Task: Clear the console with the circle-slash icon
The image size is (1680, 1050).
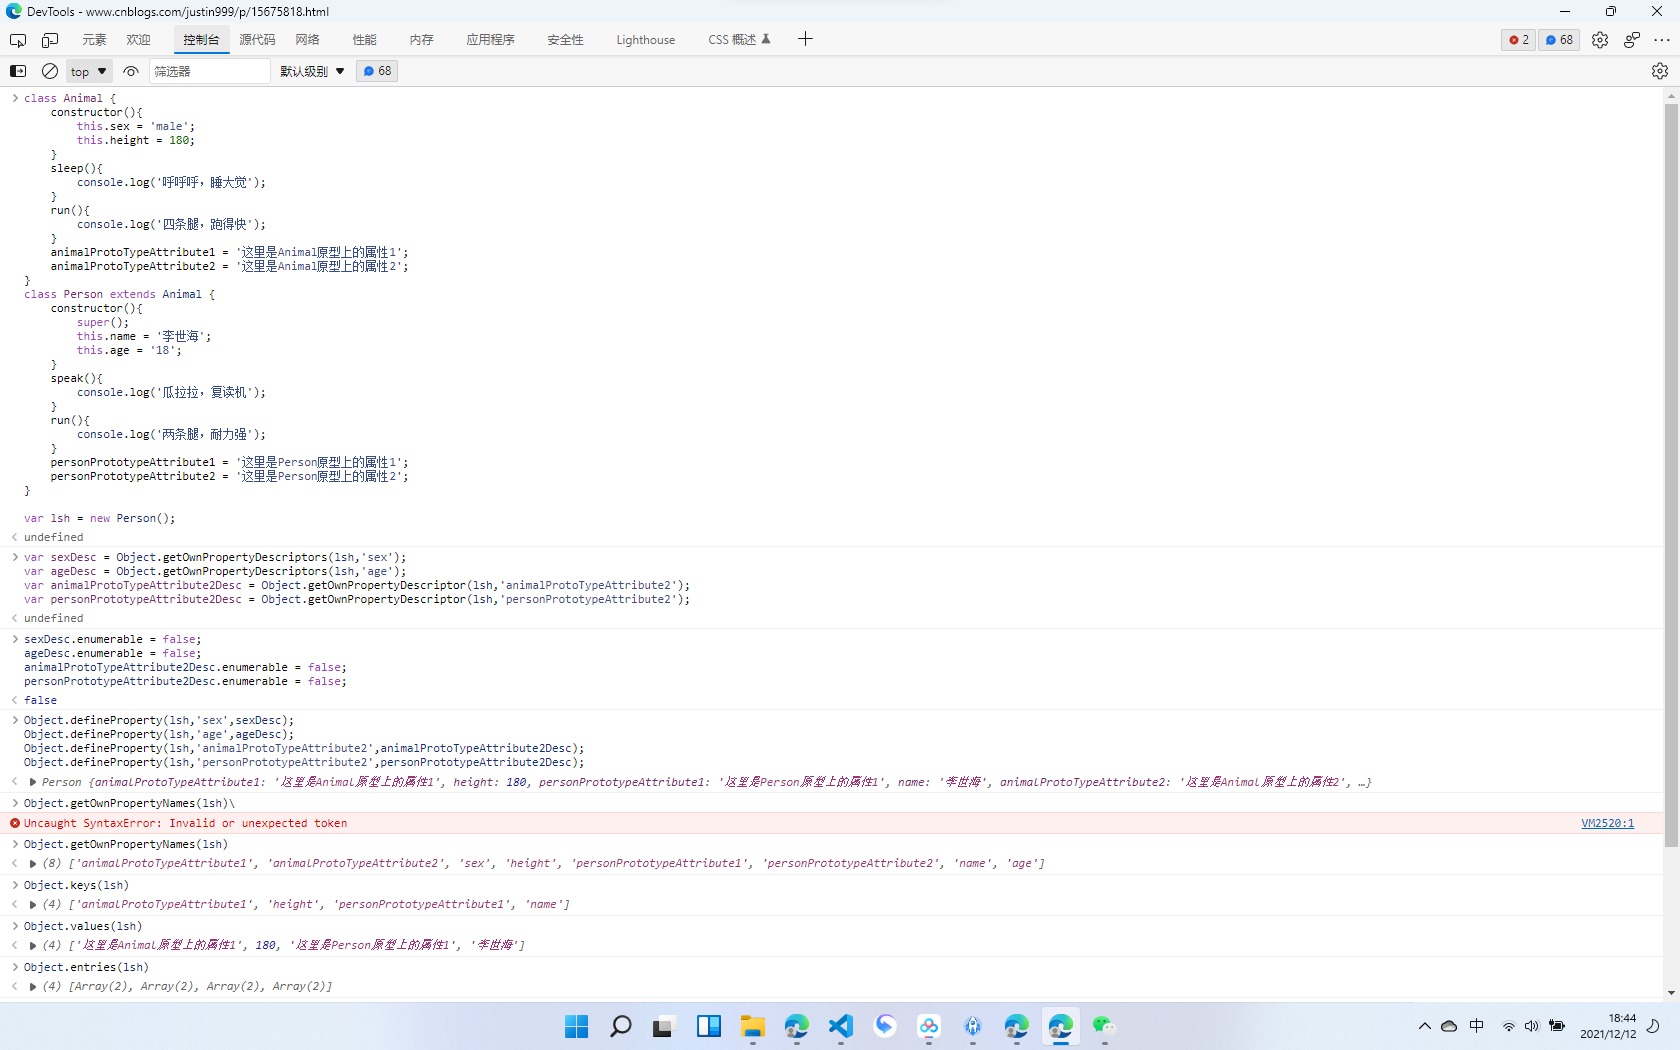Action: click(x=49, y=71)
